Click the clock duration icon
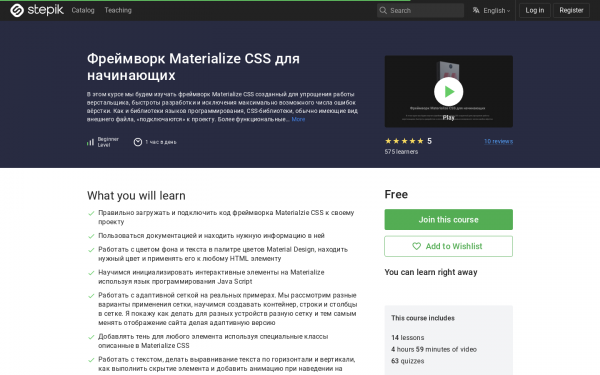Image resolution: width=600 pixels, height=375 pixels. pos(138,142)
